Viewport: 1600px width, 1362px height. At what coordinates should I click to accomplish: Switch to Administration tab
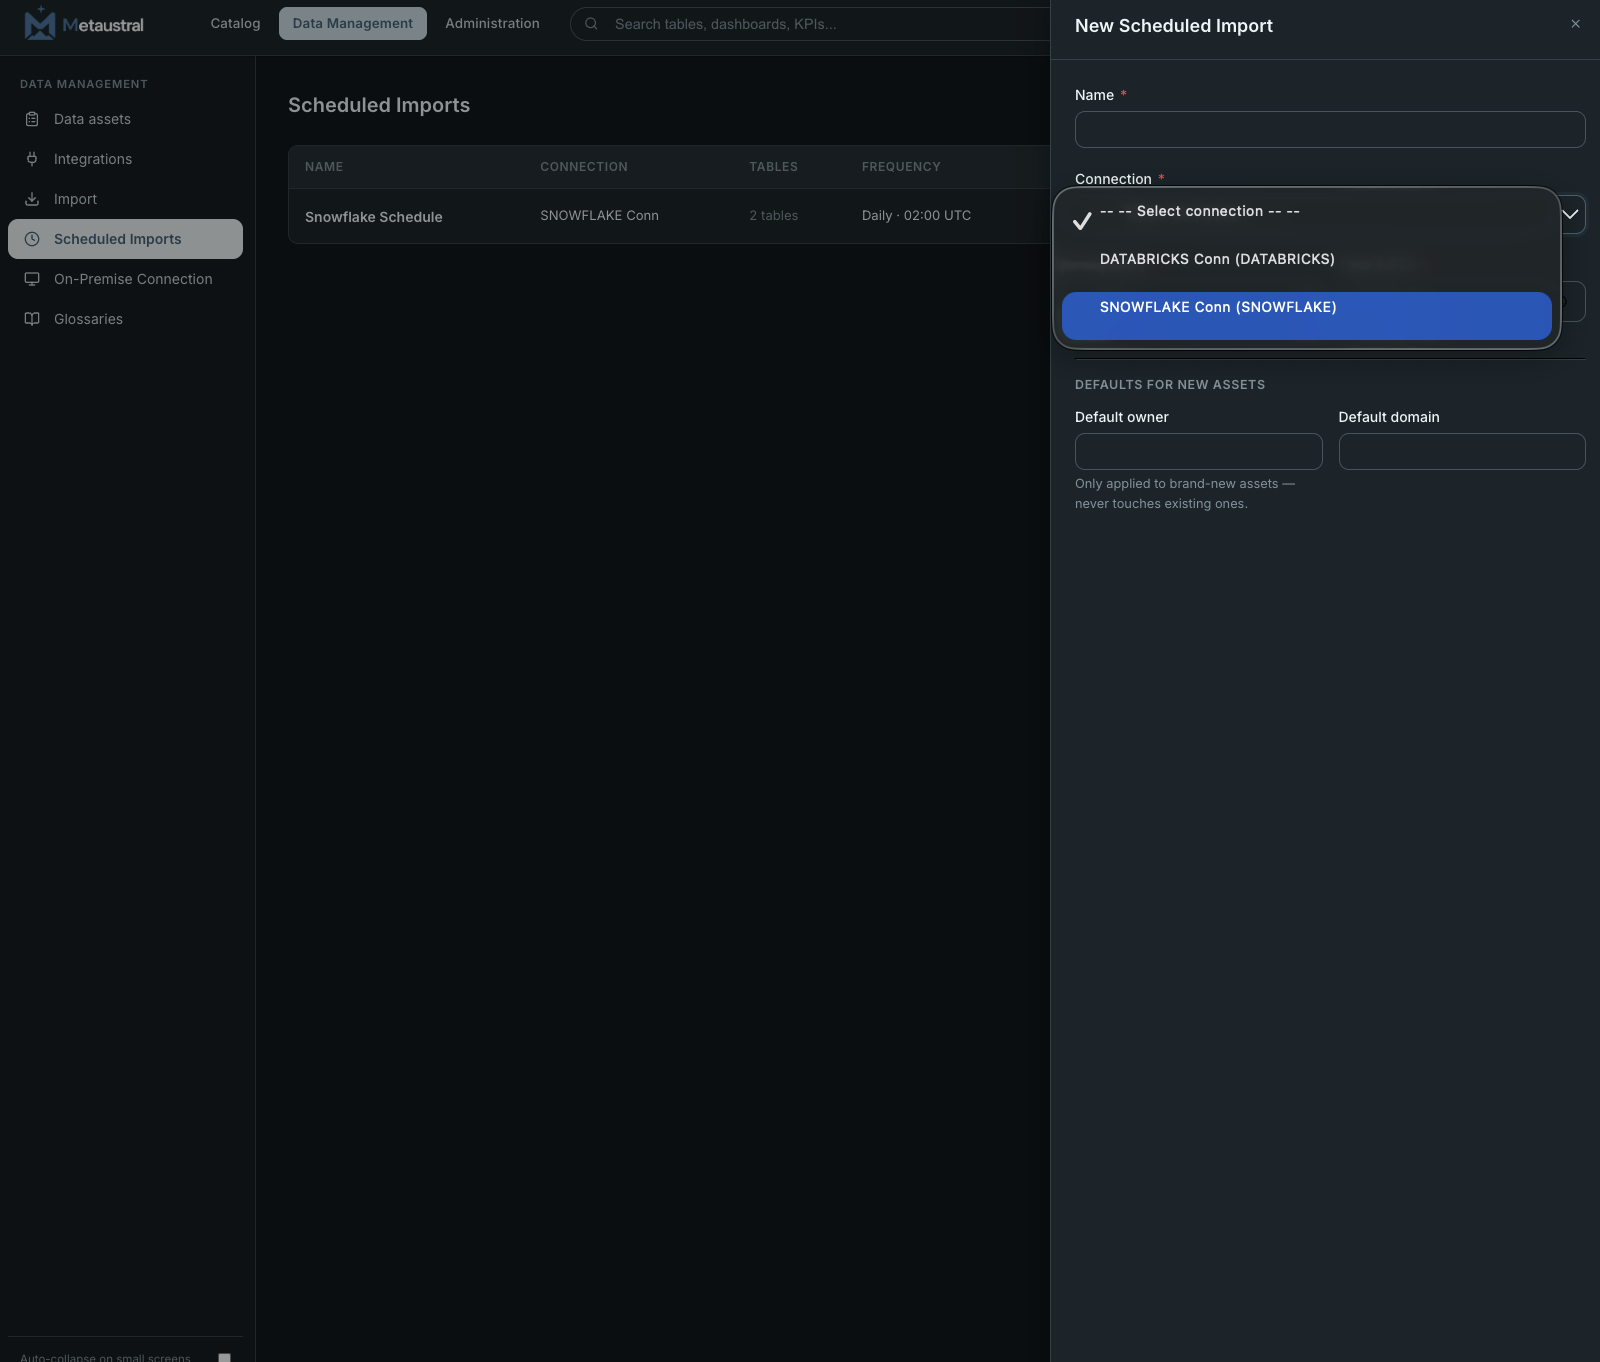click(492, 23)
